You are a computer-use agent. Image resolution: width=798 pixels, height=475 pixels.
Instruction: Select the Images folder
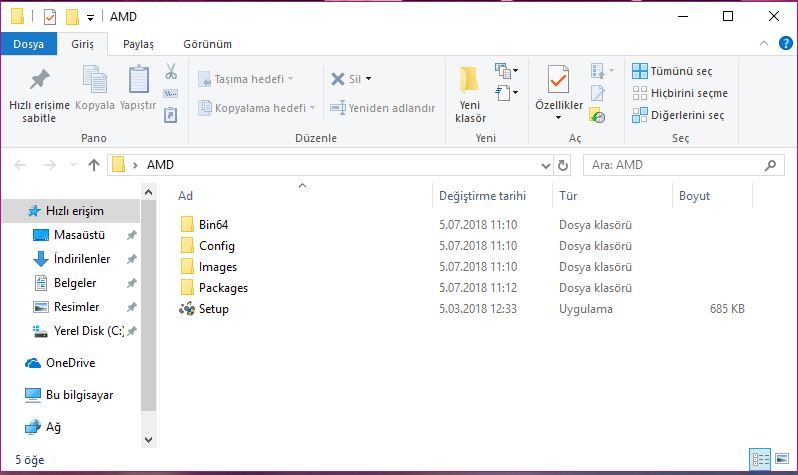click(208, 267)
